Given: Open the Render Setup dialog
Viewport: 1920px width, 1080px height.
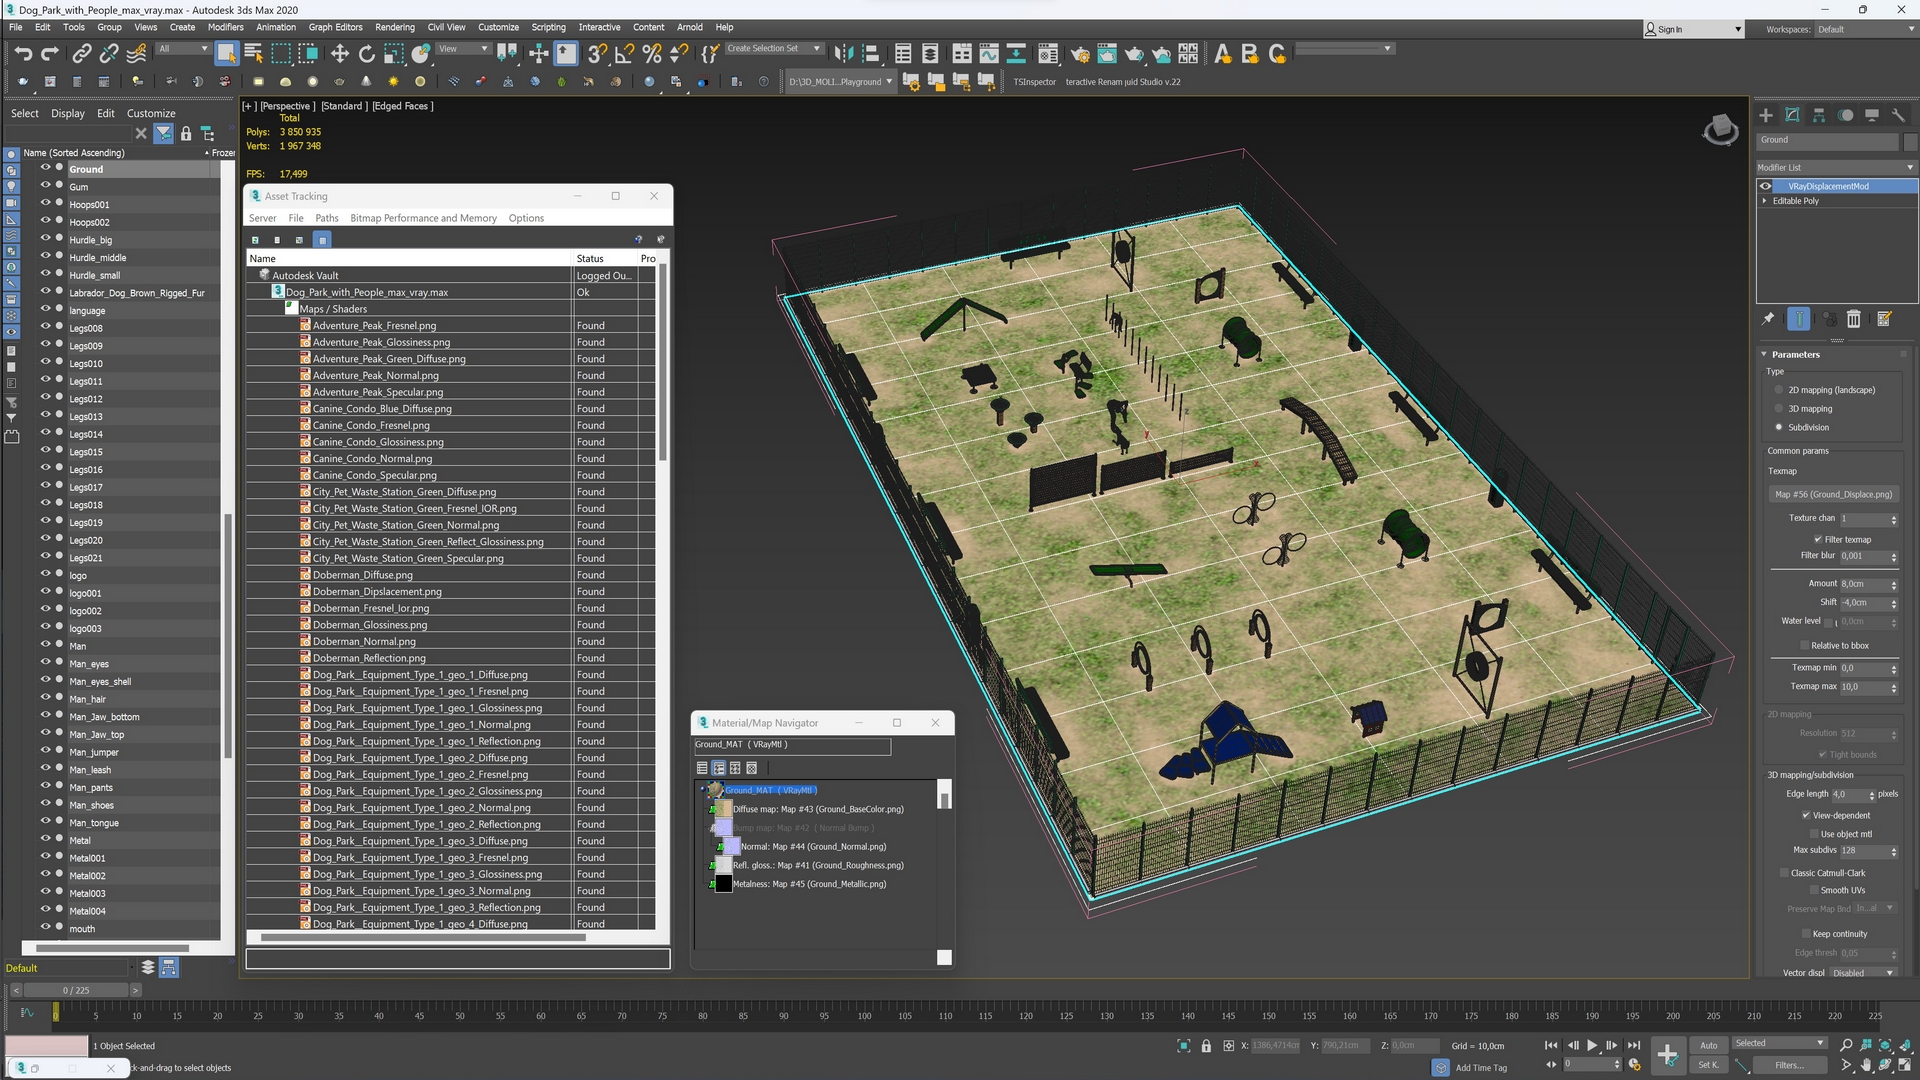Looking at the screenshot, I should coord(1080,53).
